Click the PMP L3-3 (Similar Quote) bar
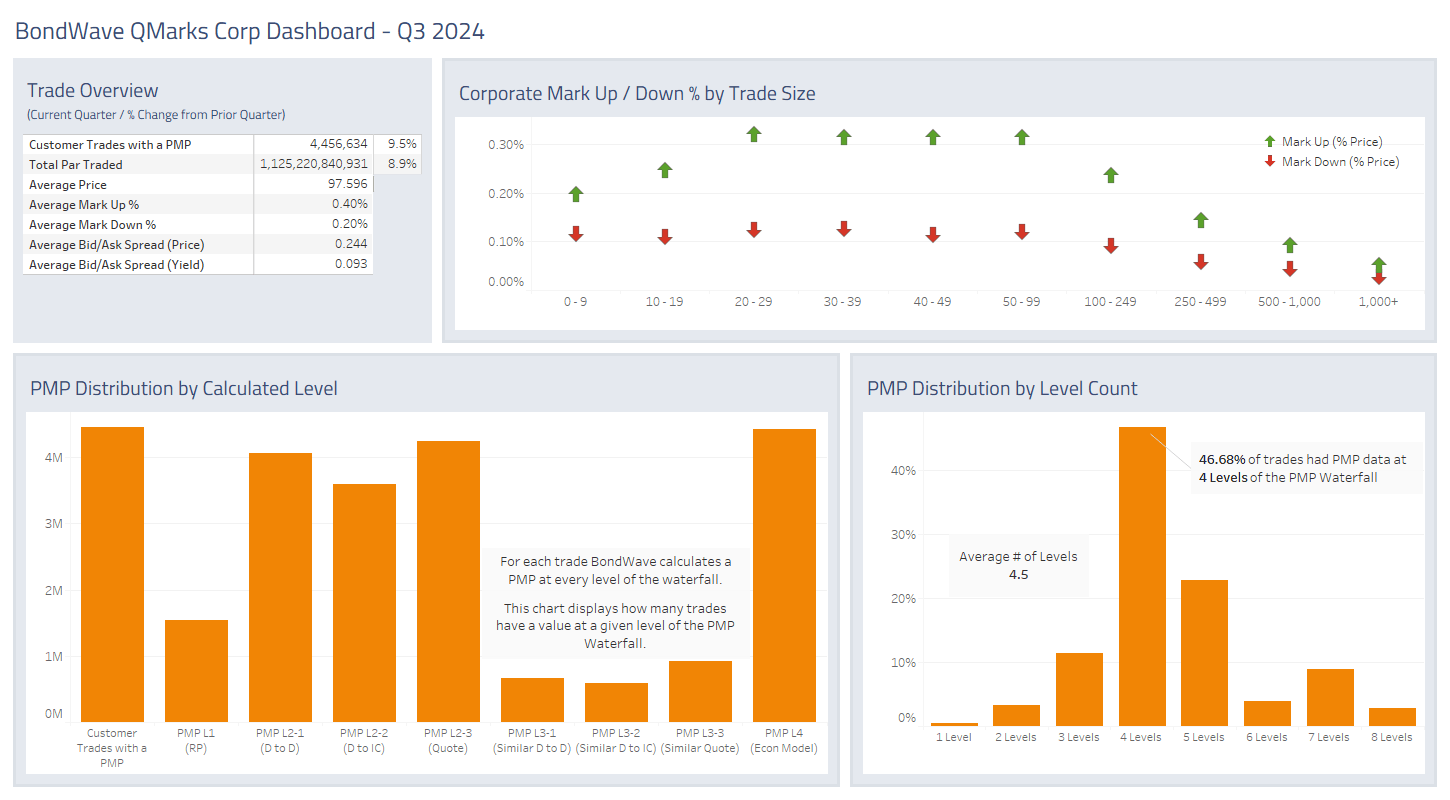Viewport: 1450px width, 800px height. (700, 691)
